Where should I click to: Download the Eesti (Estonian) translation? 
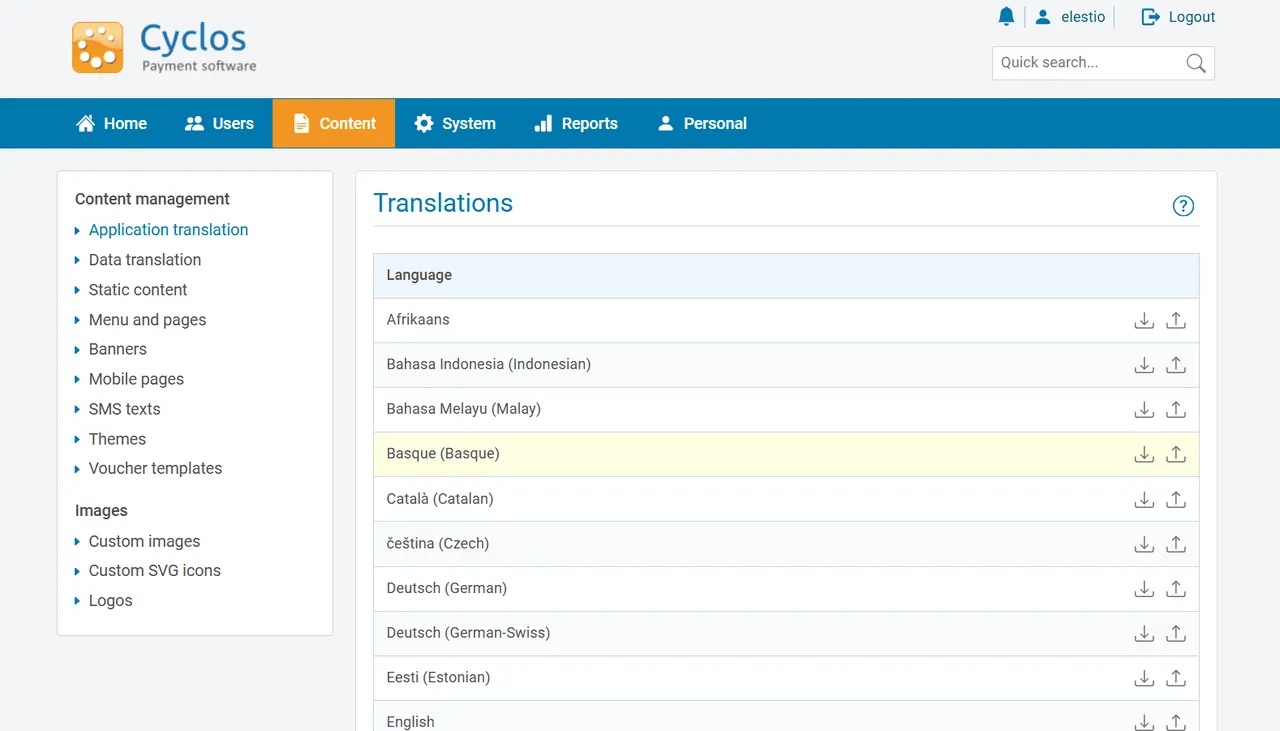point(1144,678)
